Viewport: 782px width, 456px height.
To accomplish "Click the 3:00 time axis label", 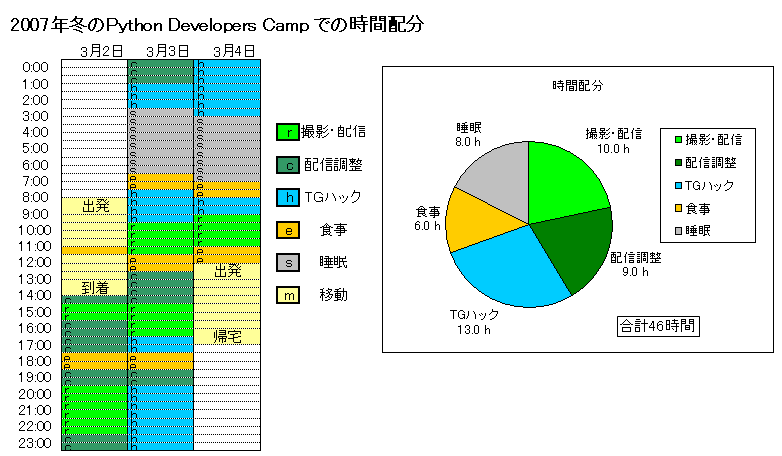I will [x=35, y=116].
